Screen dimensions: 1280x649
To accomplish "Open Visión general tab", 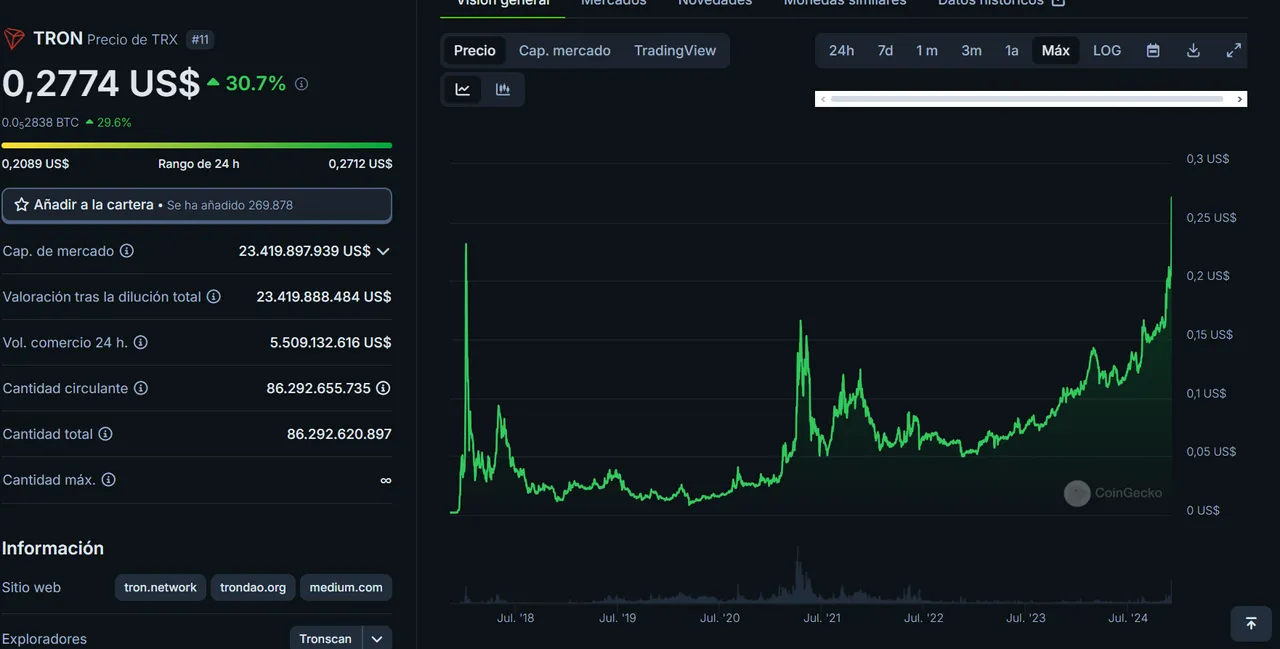I will 503,3.
